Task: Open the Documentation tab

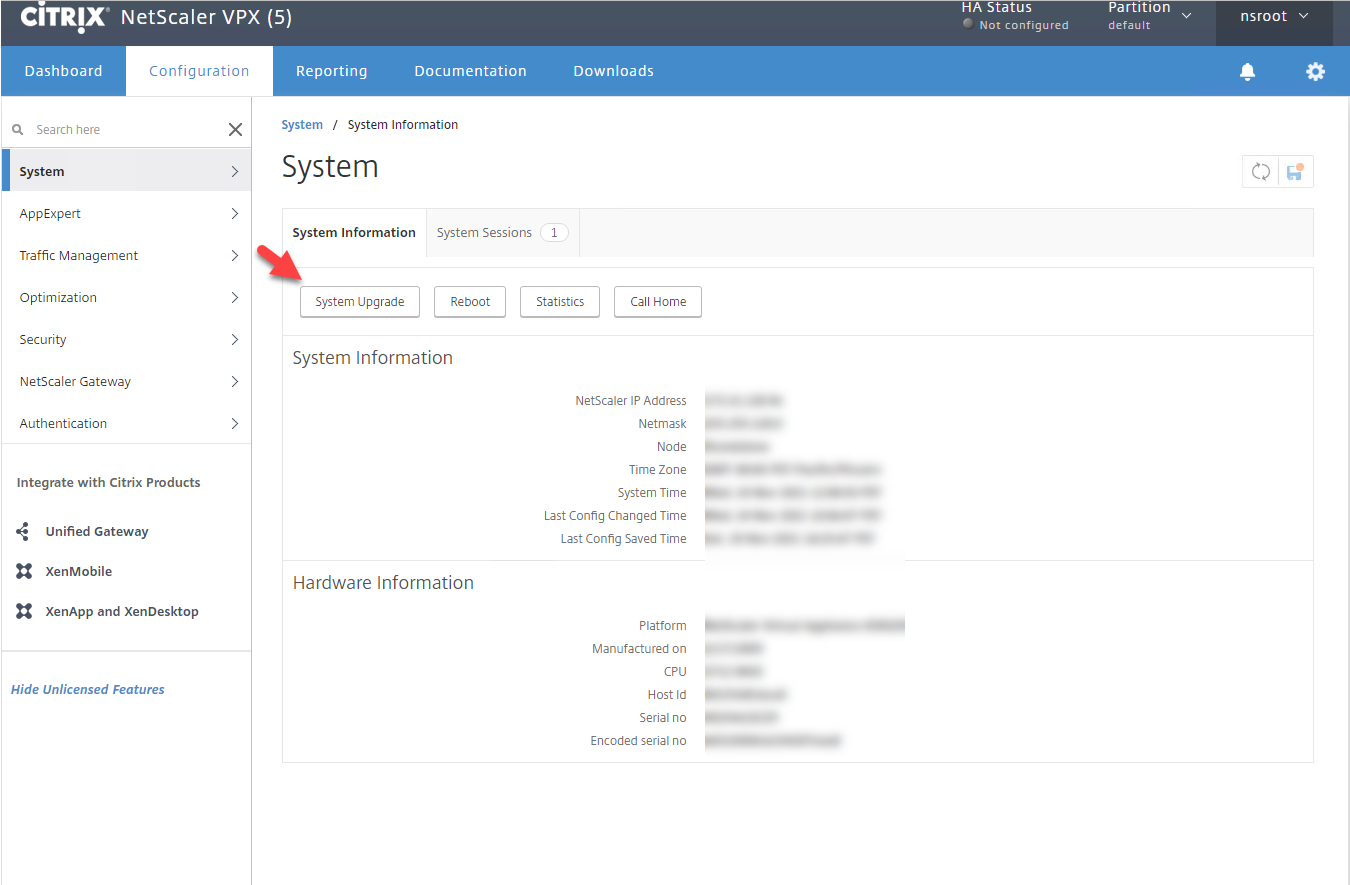Action: click(470, 71)
